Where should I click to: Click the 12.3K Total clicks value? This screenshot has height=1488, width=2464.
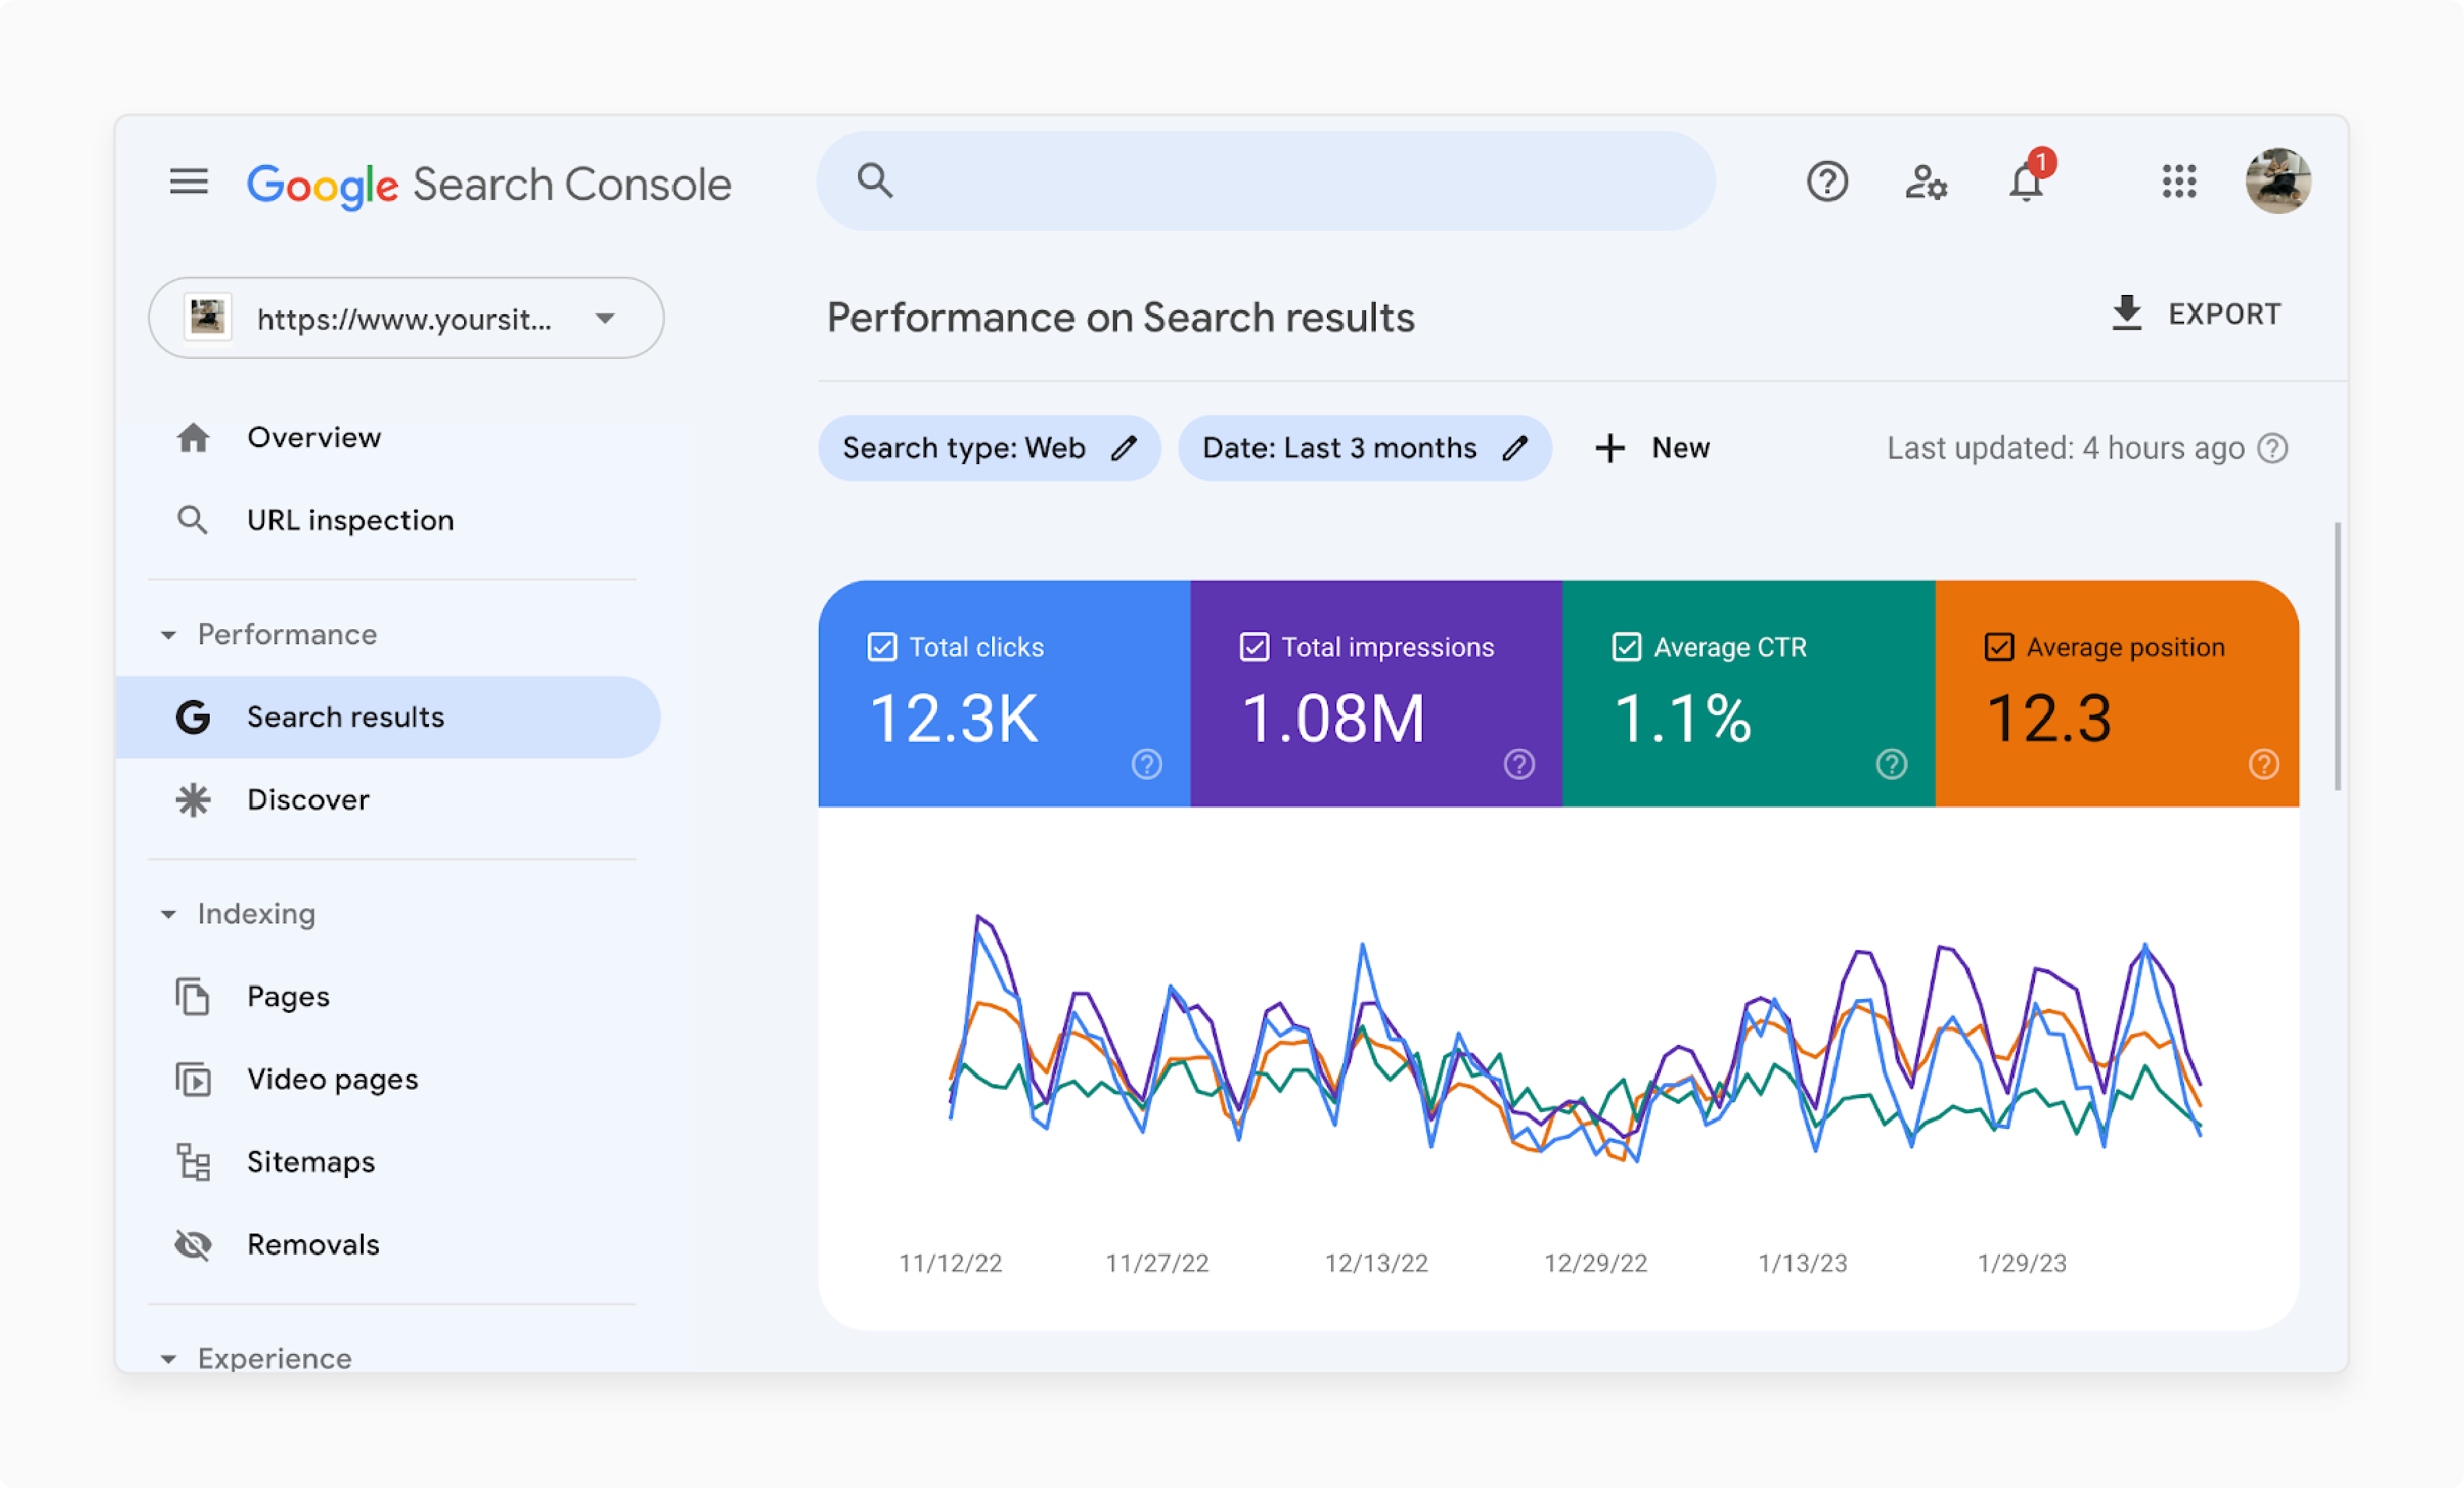coord(954,718)
